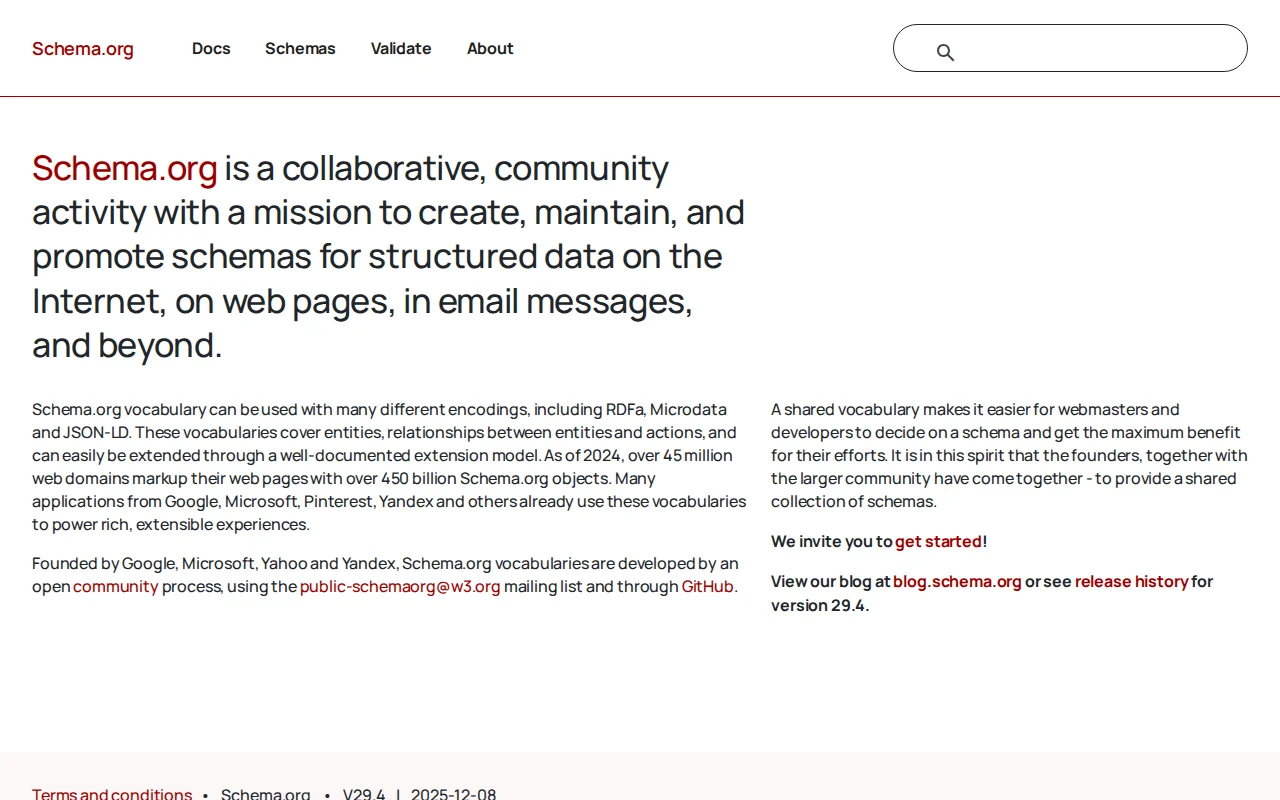Click the Schema.org text in the footer
The width and height of the screenshot is (1280, 800).
tap(266, 793)
